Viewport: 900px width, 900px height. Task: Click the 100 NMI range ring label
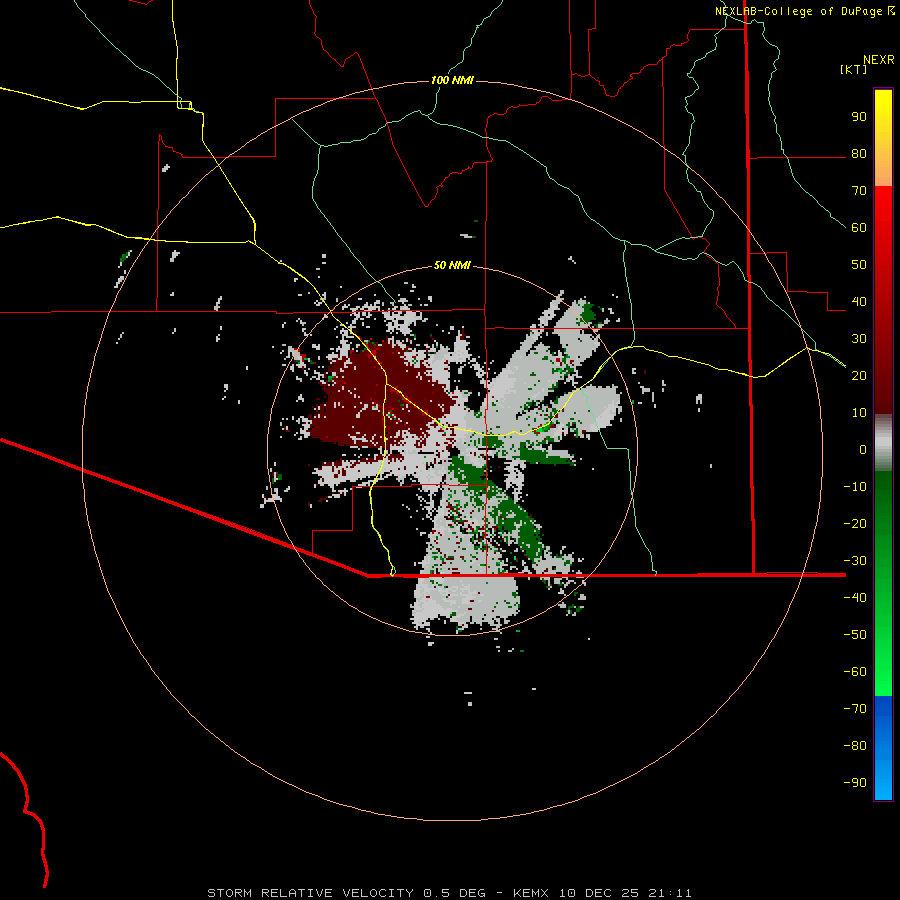[452, 80]
